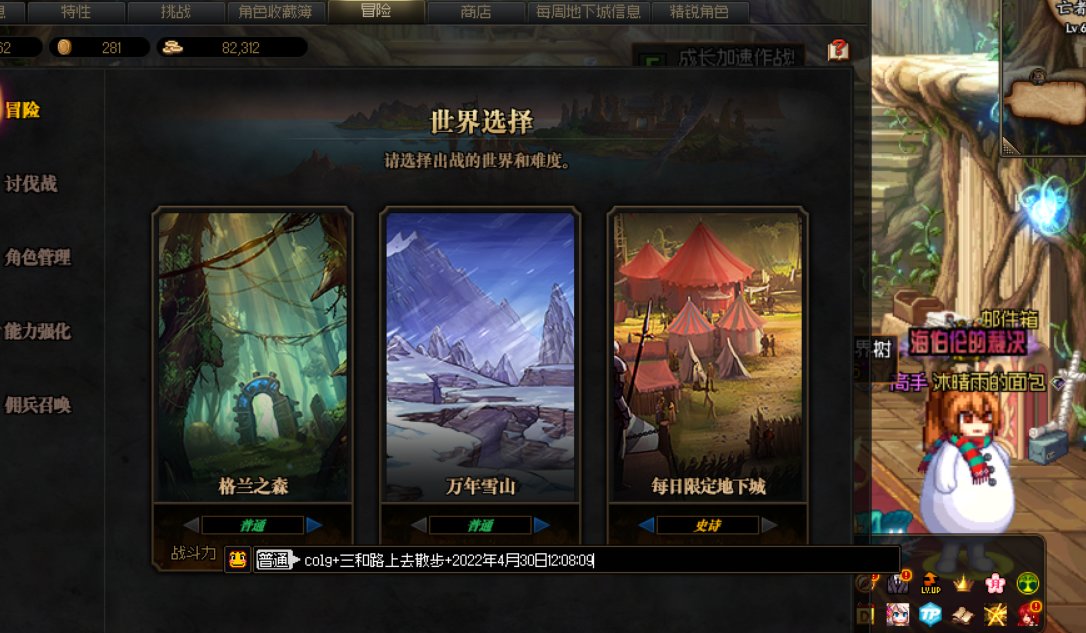Viewport: 1086px width, 633px height.
Task: Open the red-haired character portrait icon
Action: [1028, 614]
